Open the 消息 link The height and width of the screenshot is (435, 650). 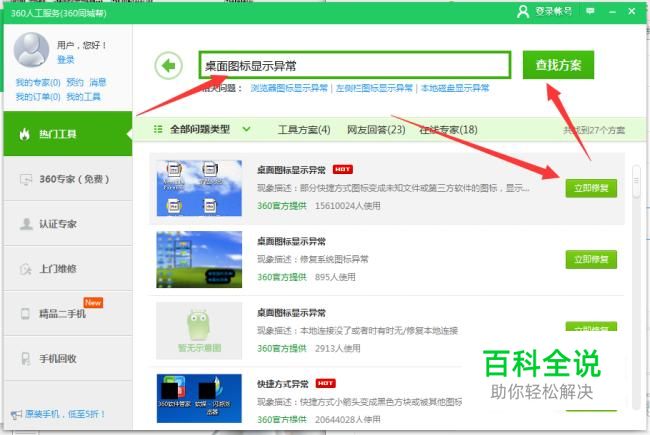coord(97,82)
